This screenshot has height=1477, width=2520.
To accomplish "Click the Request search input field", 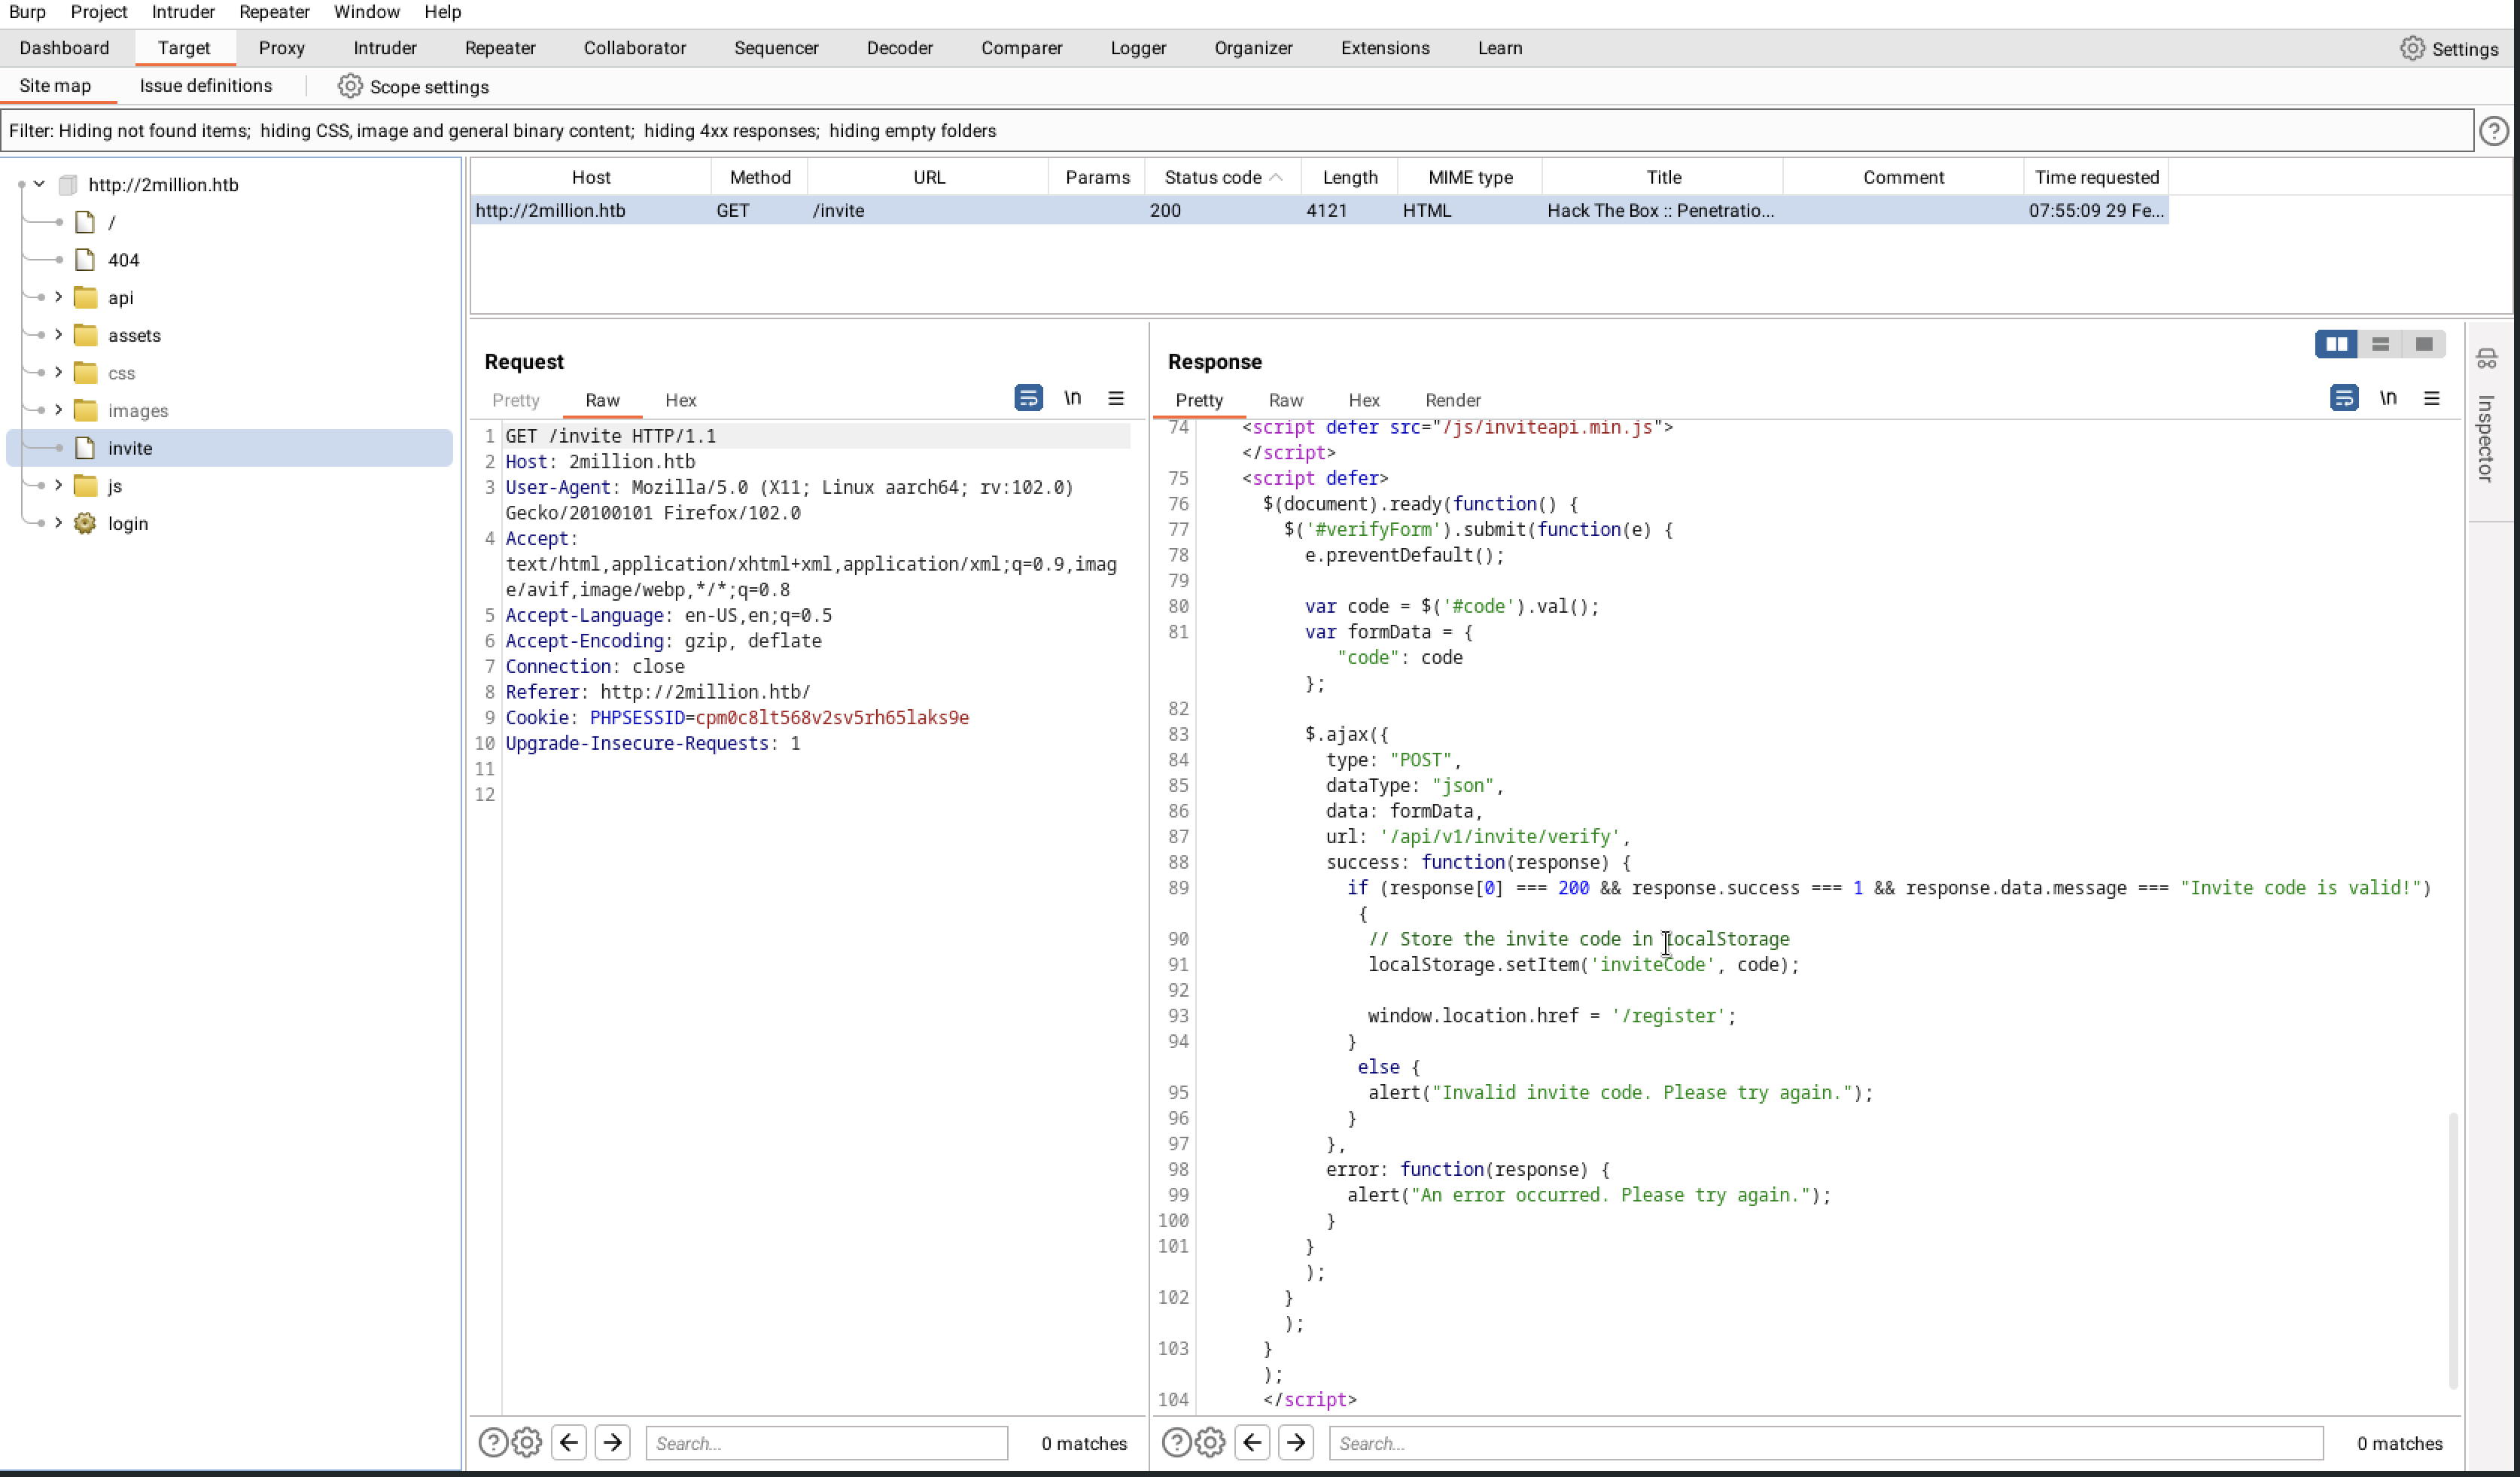I will click(x=826, y=1443).
